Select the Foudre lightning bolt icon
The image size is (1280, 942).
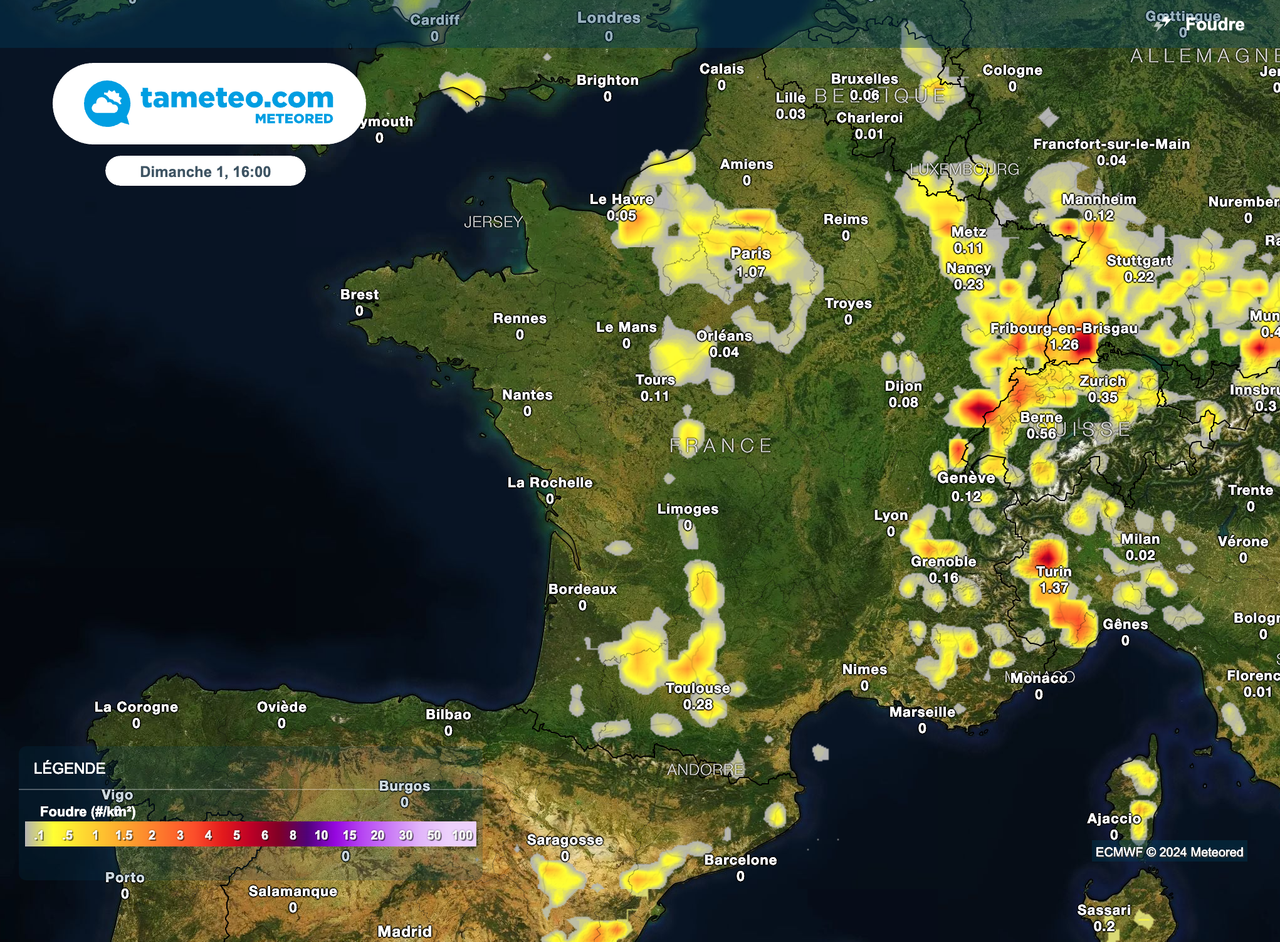point(1162,24)
